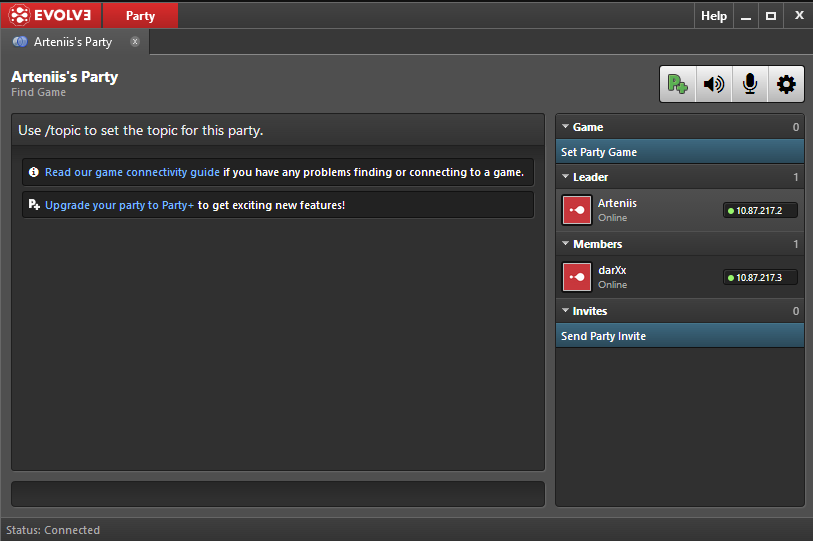Open the Party+ upgrade icon button

[x=678, y=84]
